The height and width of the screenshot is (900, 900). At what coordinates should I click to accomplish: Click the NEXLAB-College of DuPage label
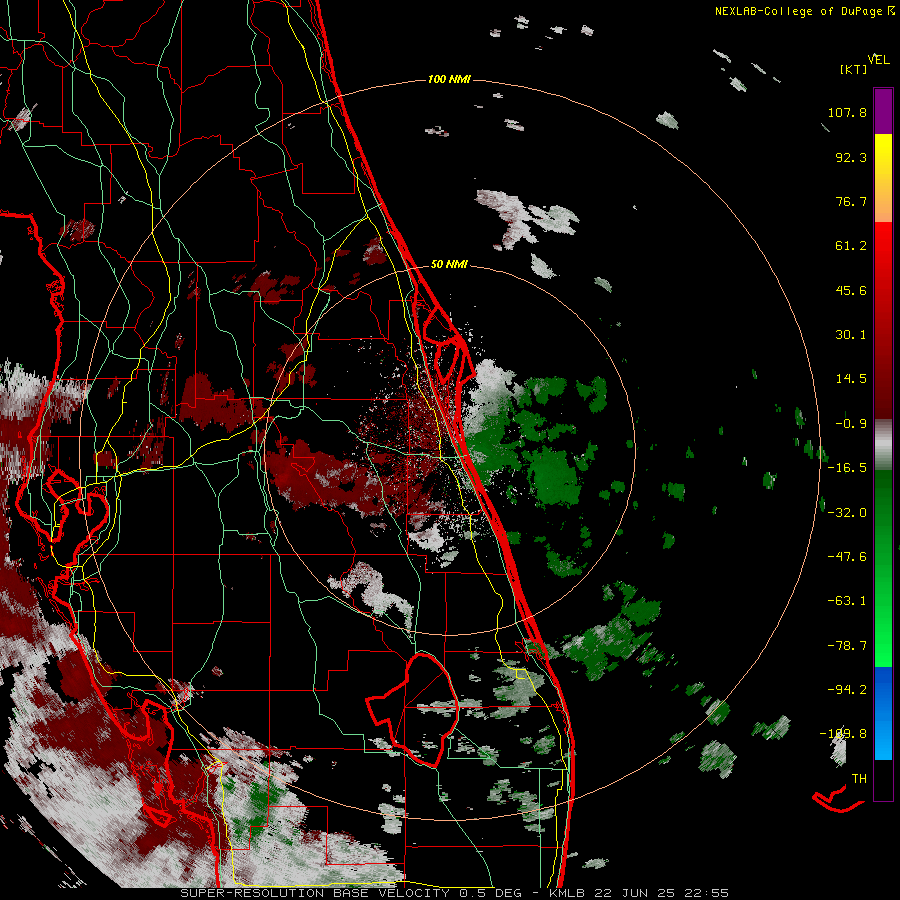799,11
